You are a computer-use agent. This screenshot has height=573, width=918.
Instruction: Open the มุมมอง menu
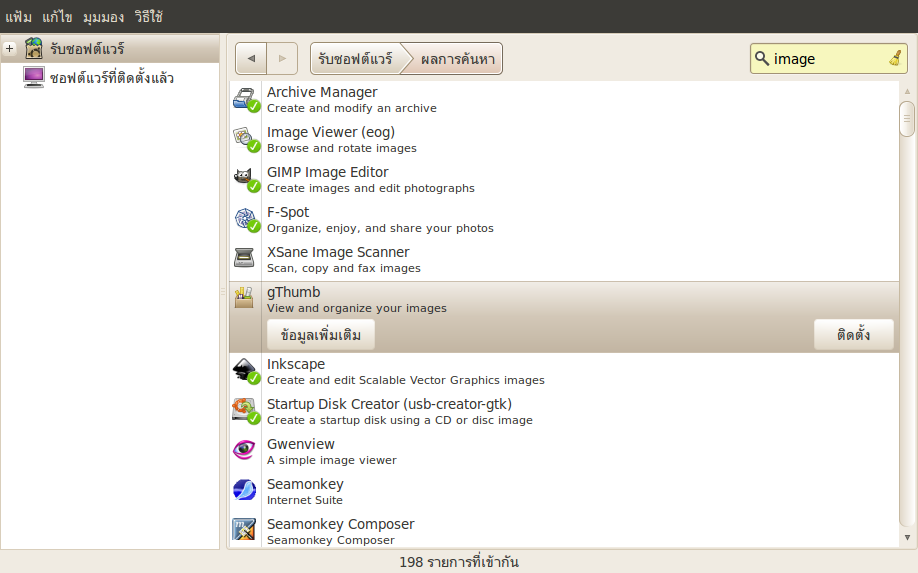[x=104, y=17]
